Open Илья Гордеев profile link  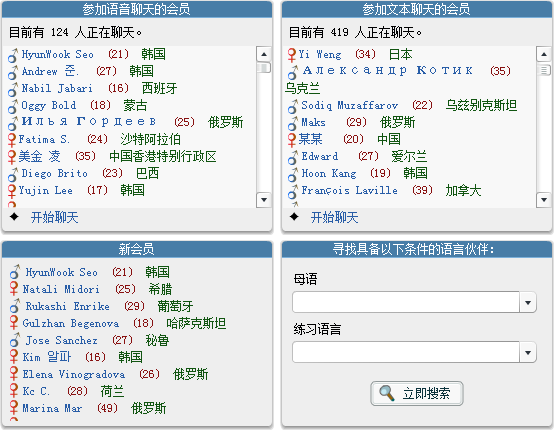88,122
